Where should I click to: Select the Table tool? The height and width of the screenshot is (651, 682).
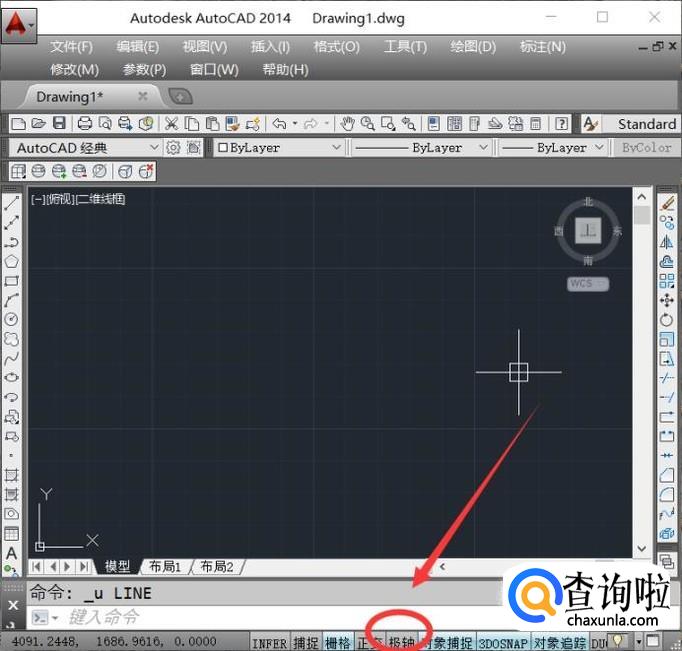tap(12, 533)
